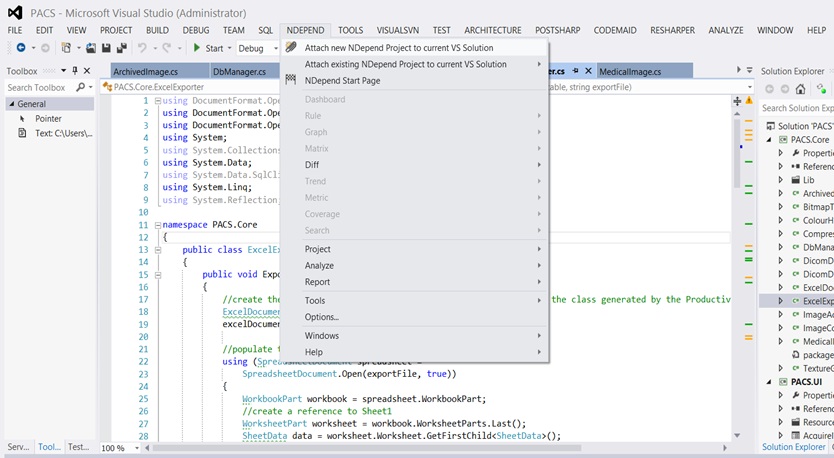Screen dimensions: 834x458
Task: Click the NDepend Start Page flag icon
Action: (290, 80)
